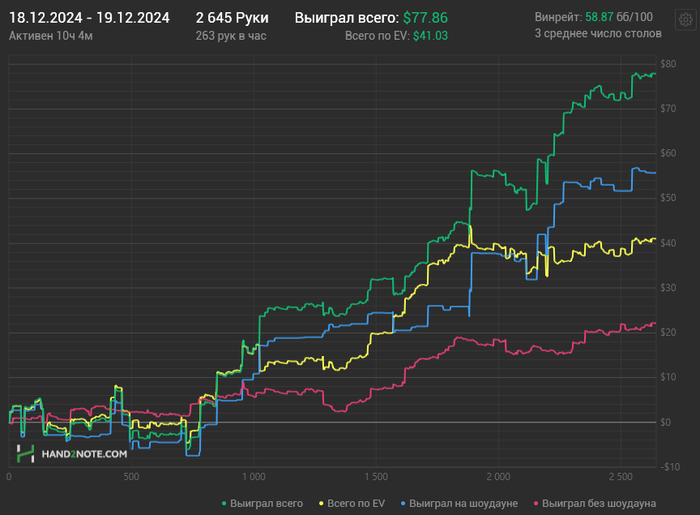The image size is (700, 515).
Task: Click '263 рук в час' text
Action: pos(231,36)
